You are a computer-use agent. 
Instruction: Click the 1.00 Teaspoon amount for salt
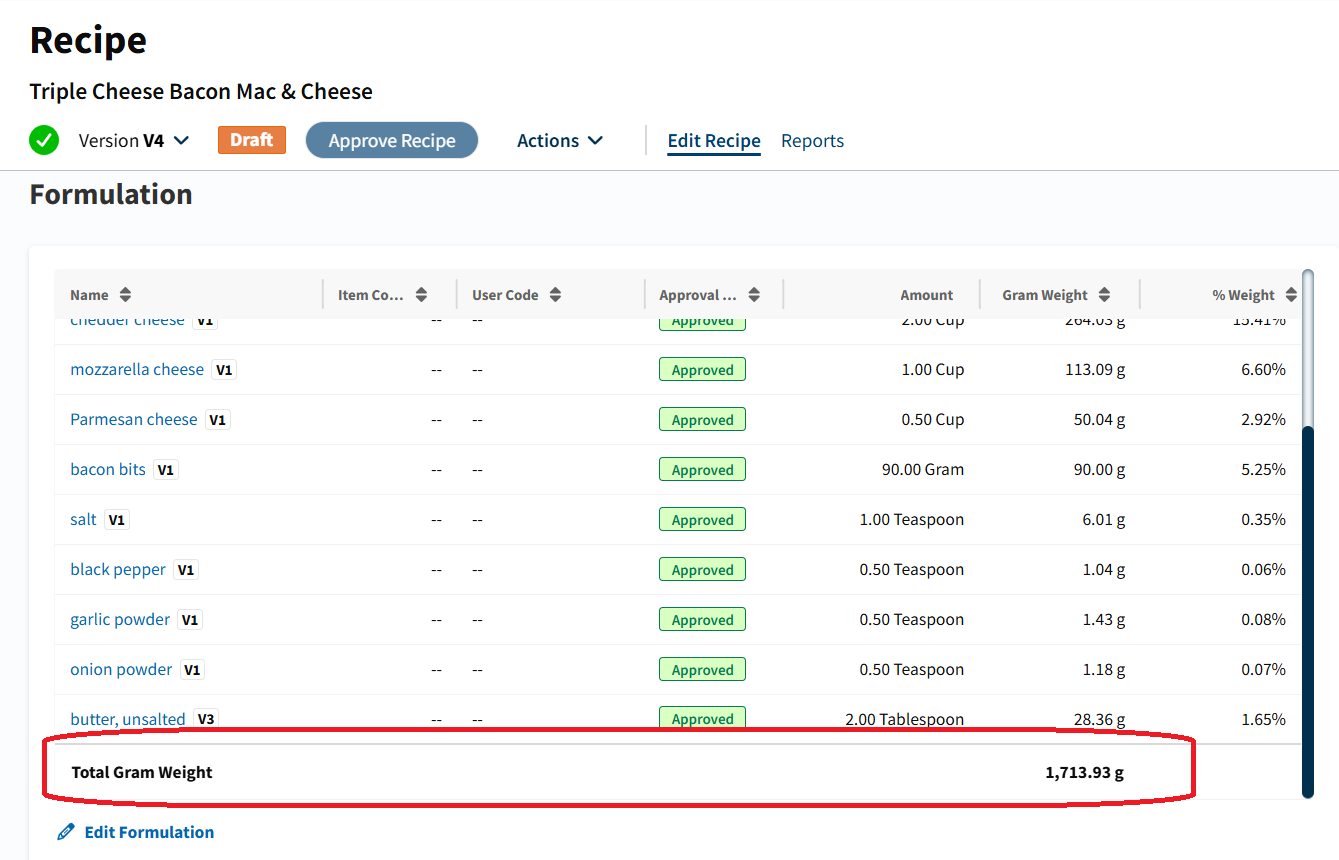coord(912,519)
